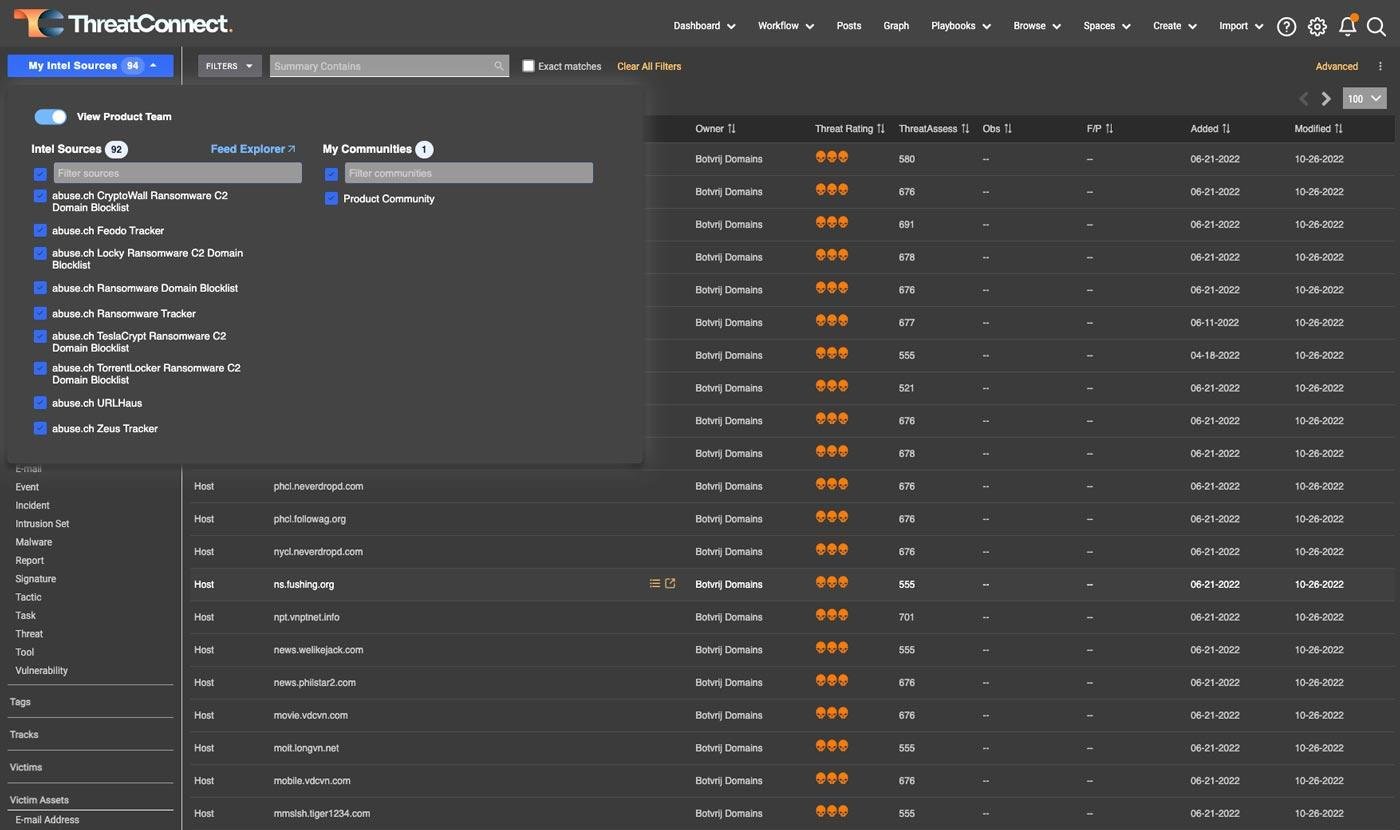
Task: Change the 100 results-per-page dropdown
Action: [1364, 99]
